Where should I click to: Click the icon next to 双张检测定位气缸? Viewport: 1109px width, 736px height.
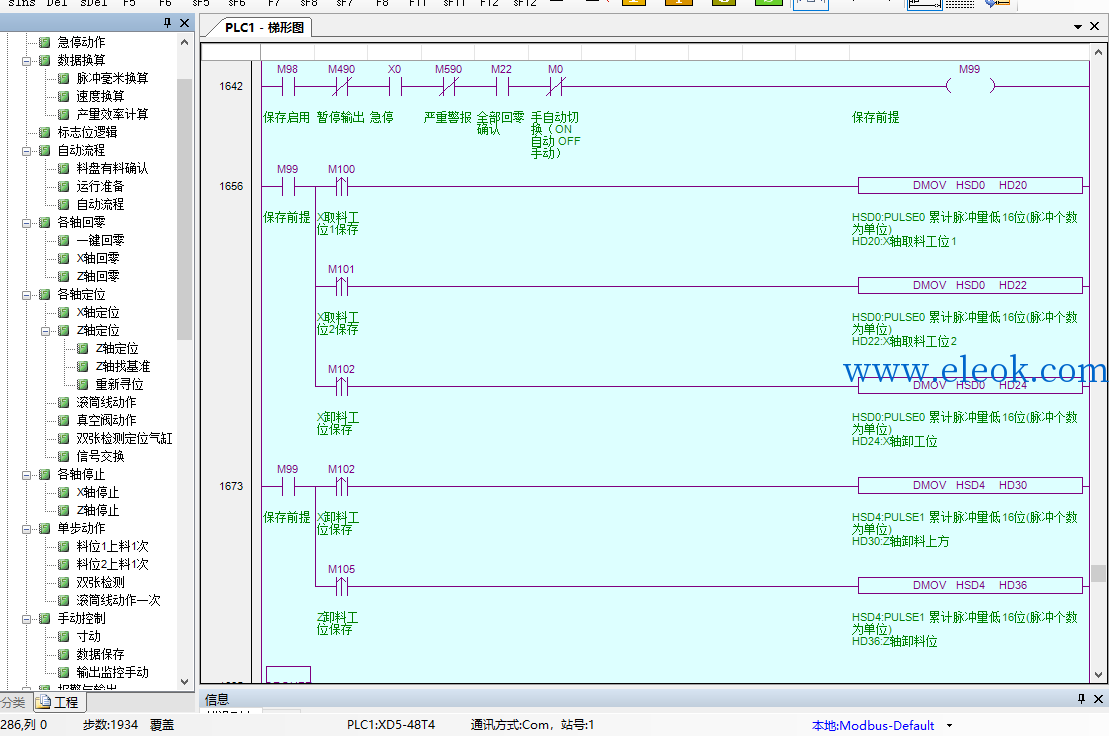64,438
